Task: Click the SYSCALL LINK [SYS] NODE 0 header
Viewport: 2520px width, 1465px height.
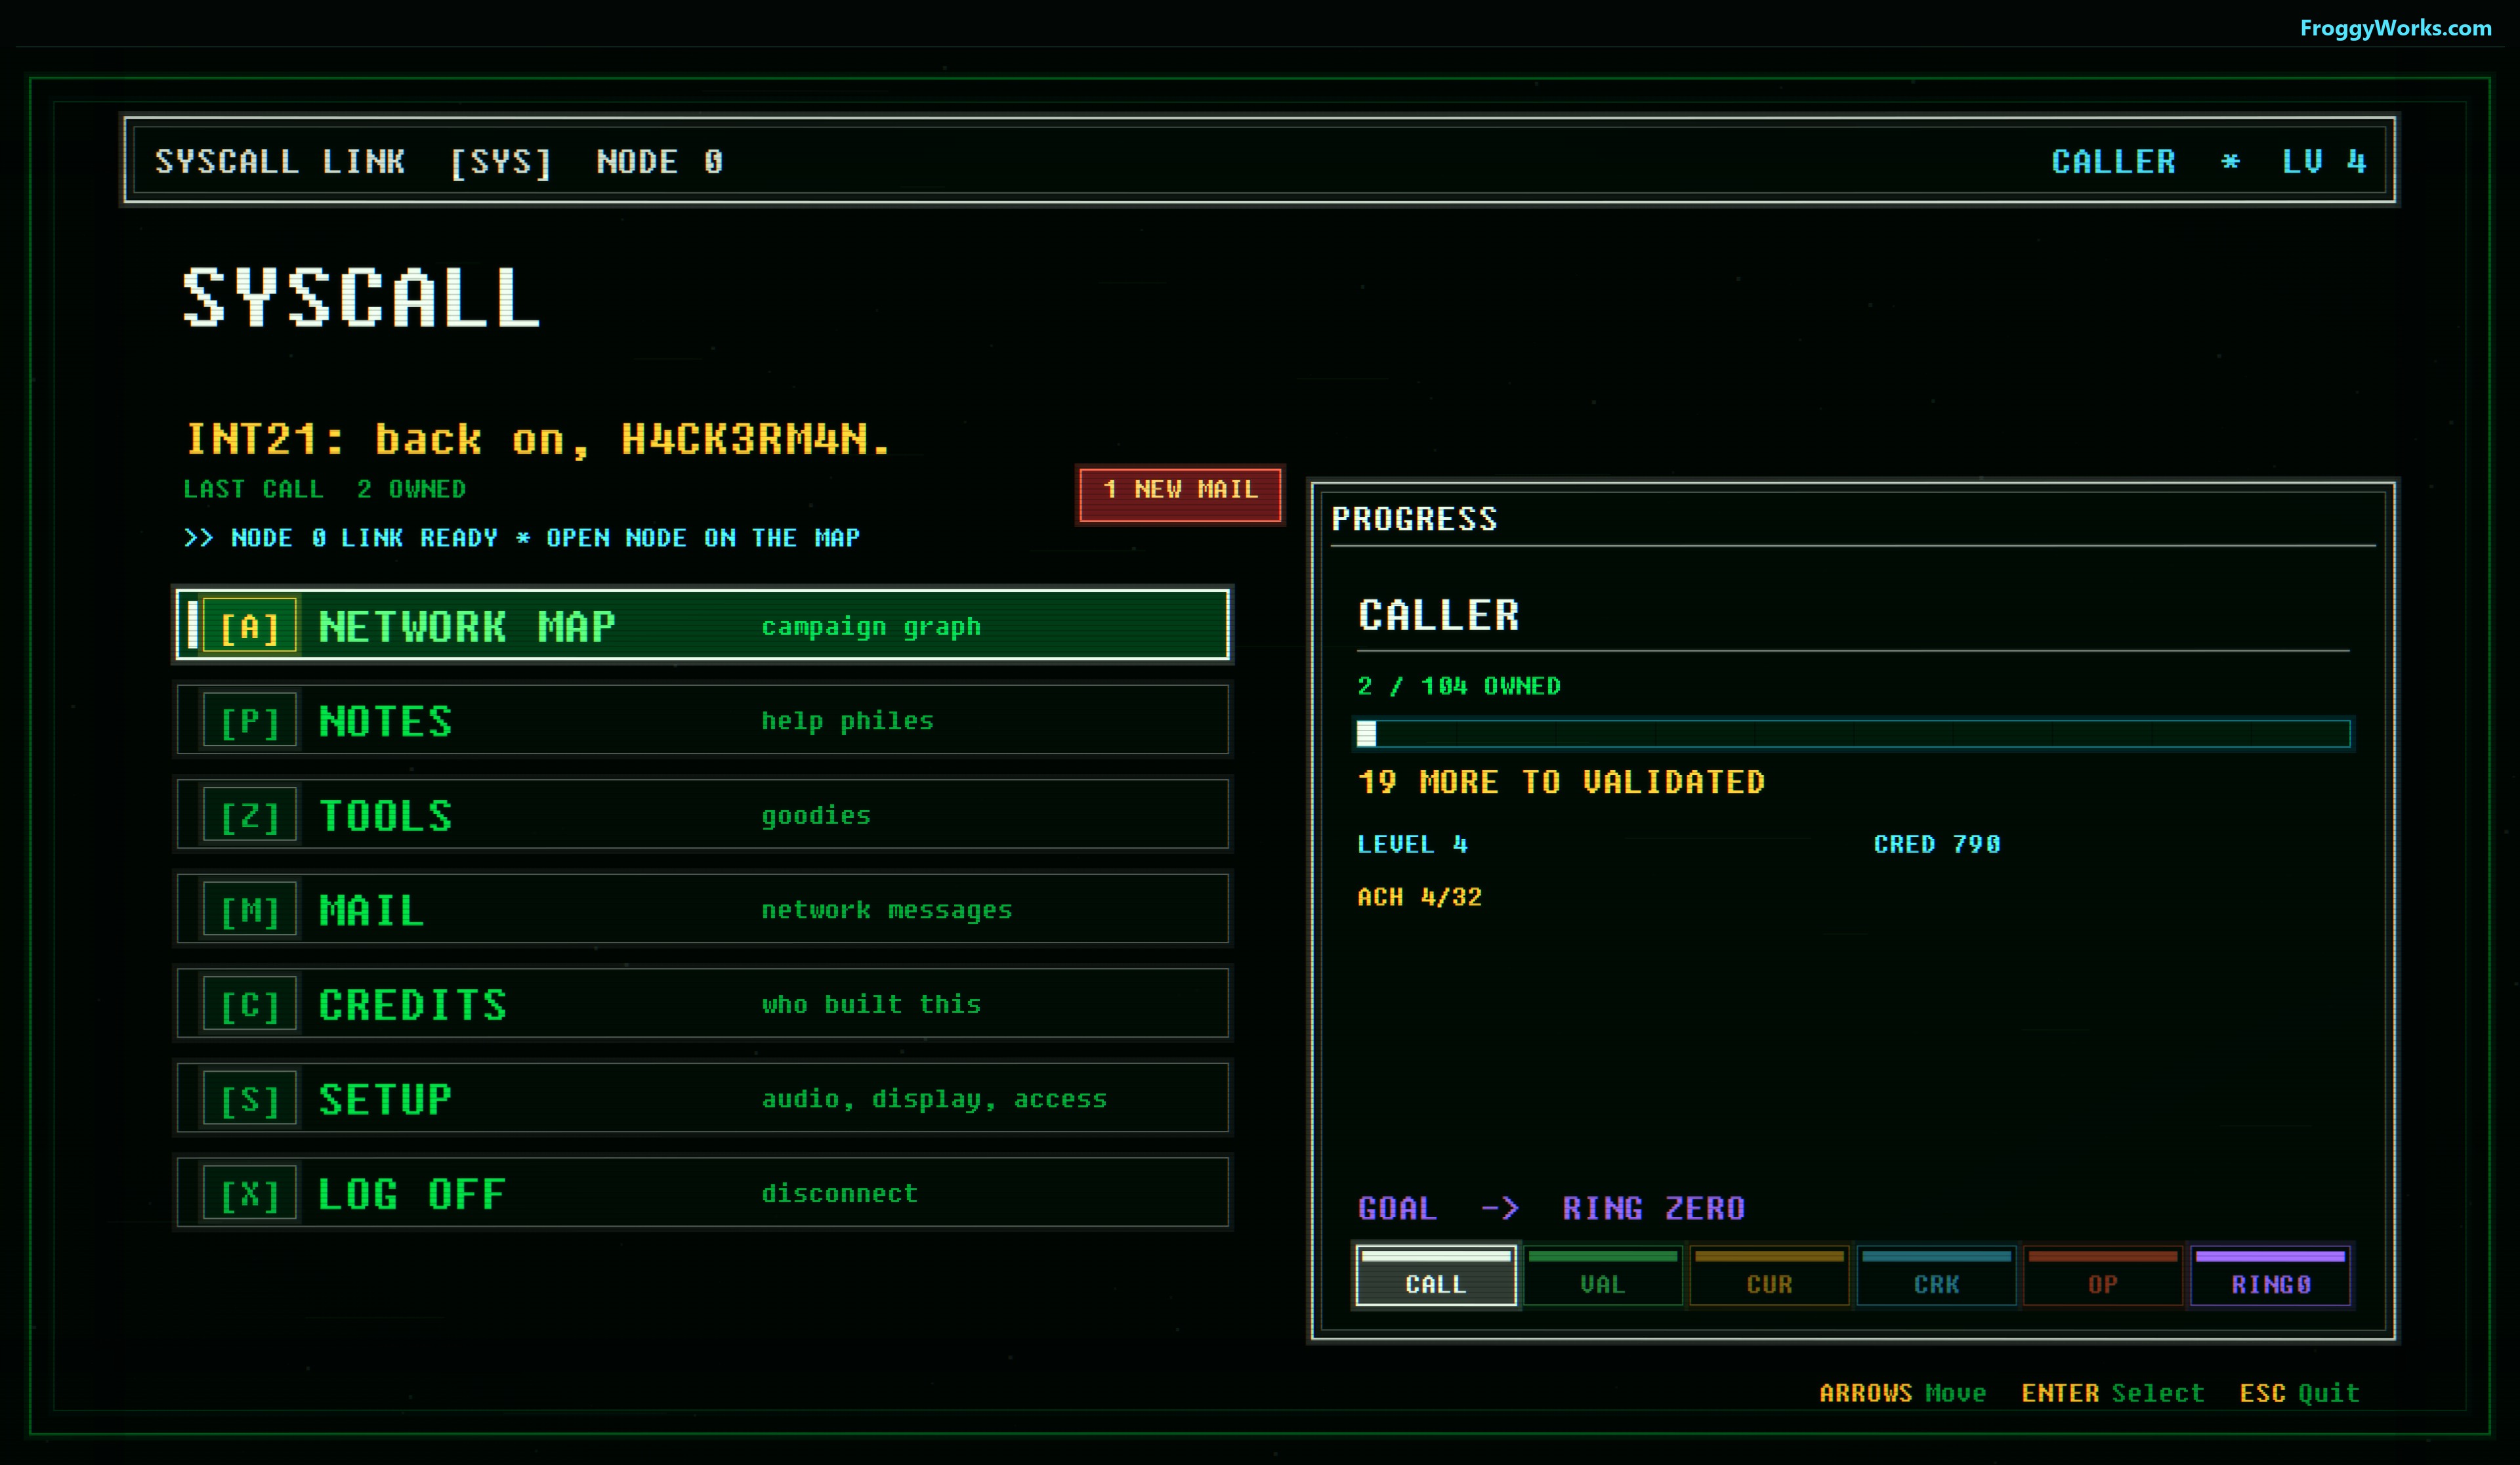Action: pyautogui.click(x=439, y=162)
